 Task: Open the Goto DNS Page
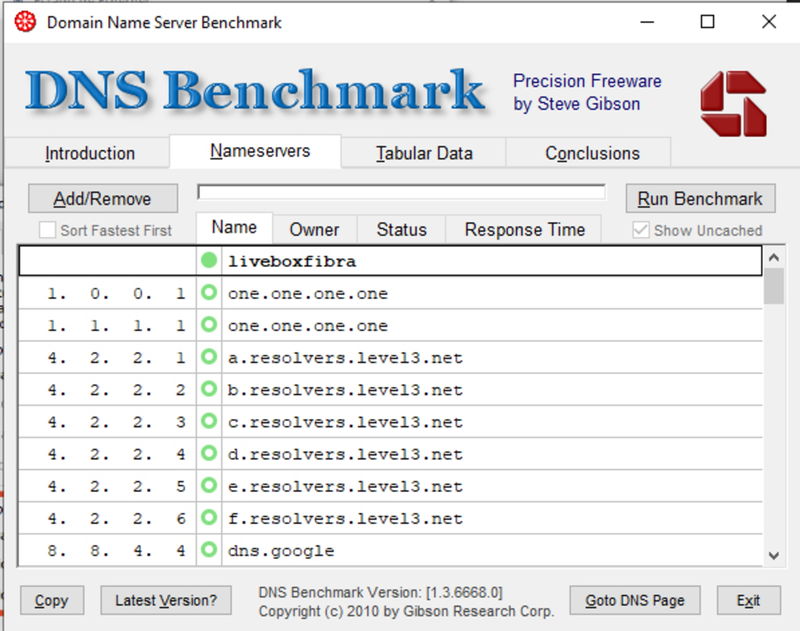click(634, 601)
